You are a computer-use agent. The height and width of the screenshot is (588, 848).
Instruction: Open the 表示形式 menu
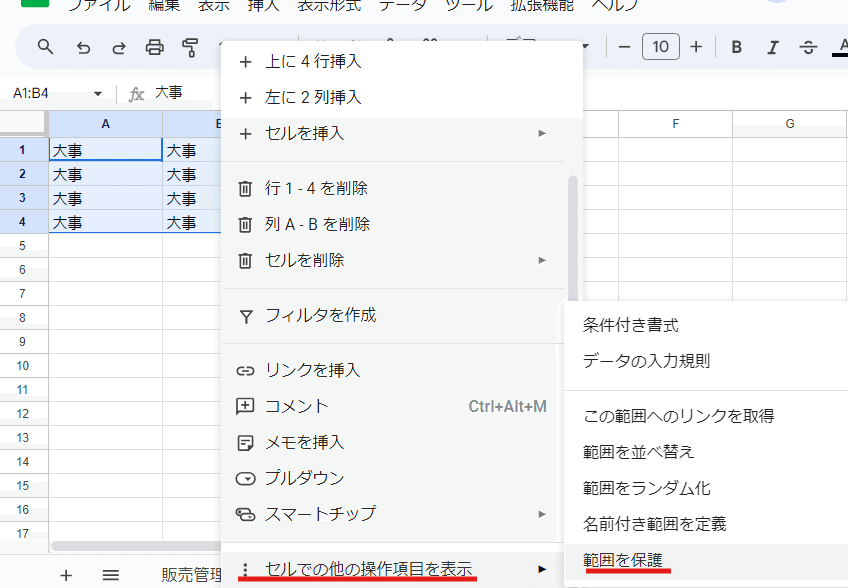[x=329, y=5]
